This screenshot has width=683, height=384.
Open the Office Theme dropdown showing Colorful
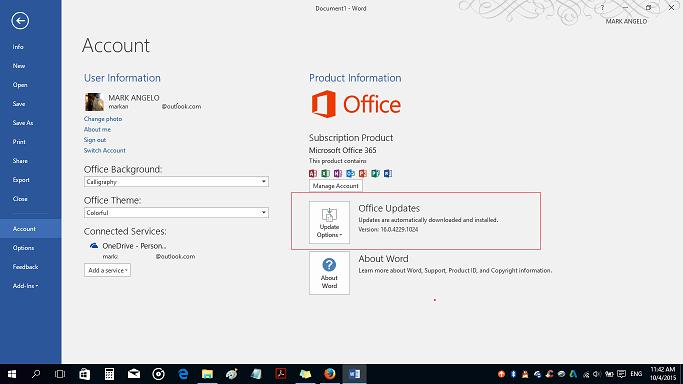176,212
